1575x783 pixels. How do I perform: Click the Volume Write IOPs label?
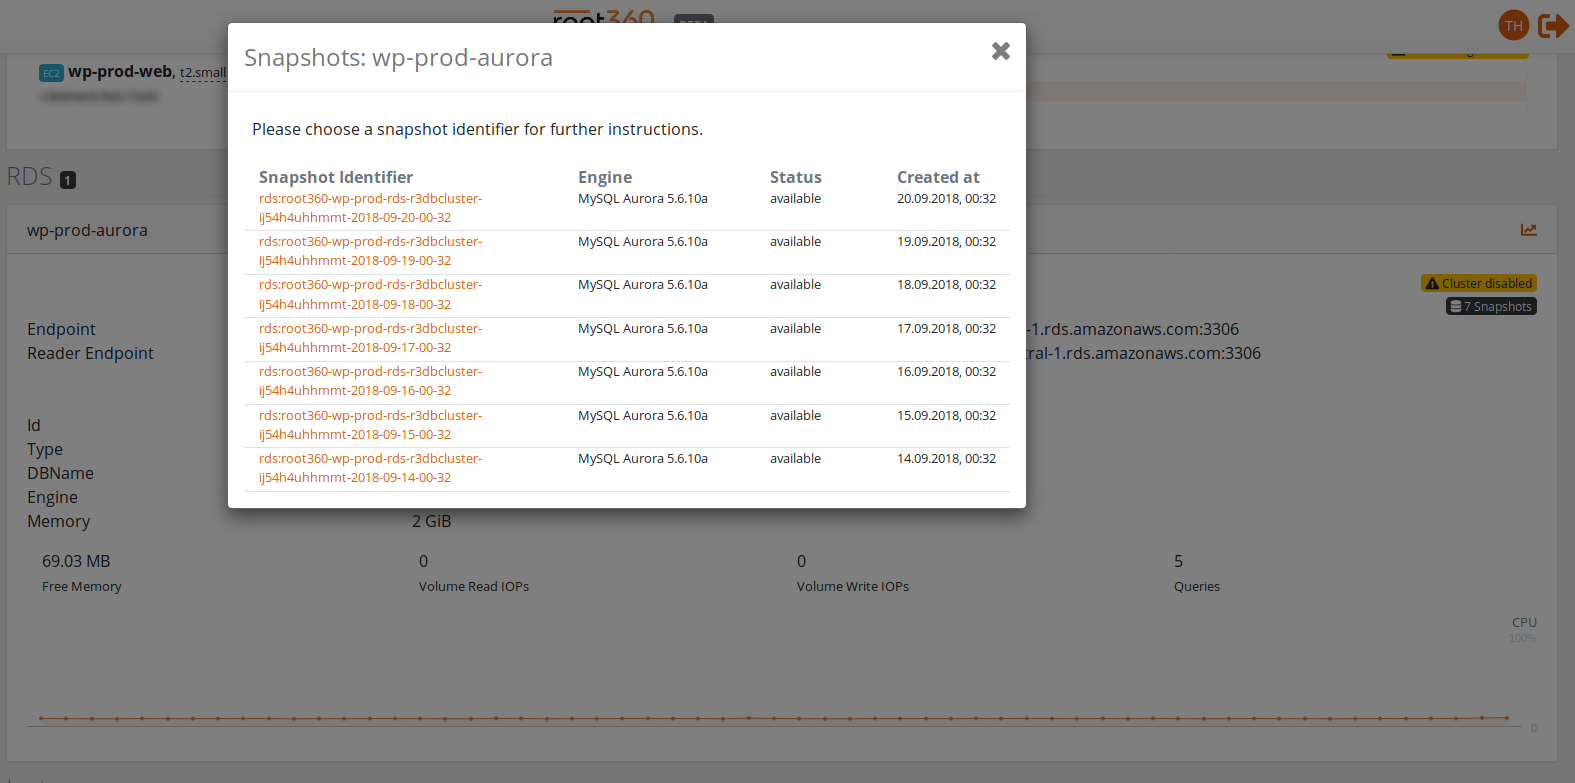click(853, 587)
